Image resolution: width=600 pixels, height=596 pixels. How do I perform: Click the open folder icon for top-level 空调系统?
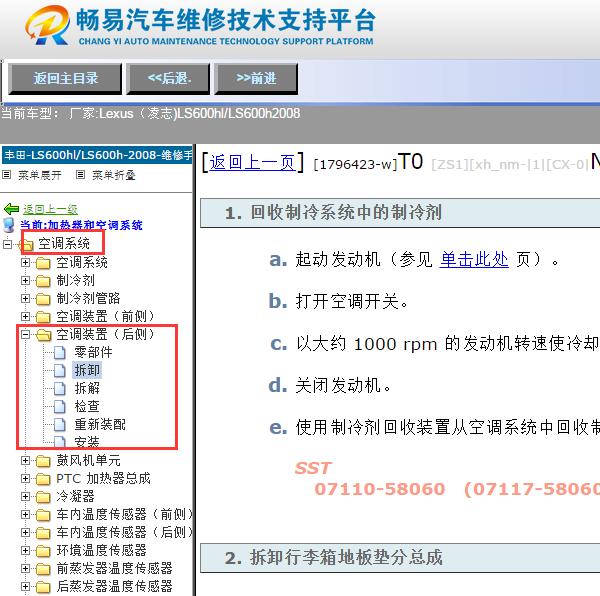pyautogui.click(x=26, y=244)
